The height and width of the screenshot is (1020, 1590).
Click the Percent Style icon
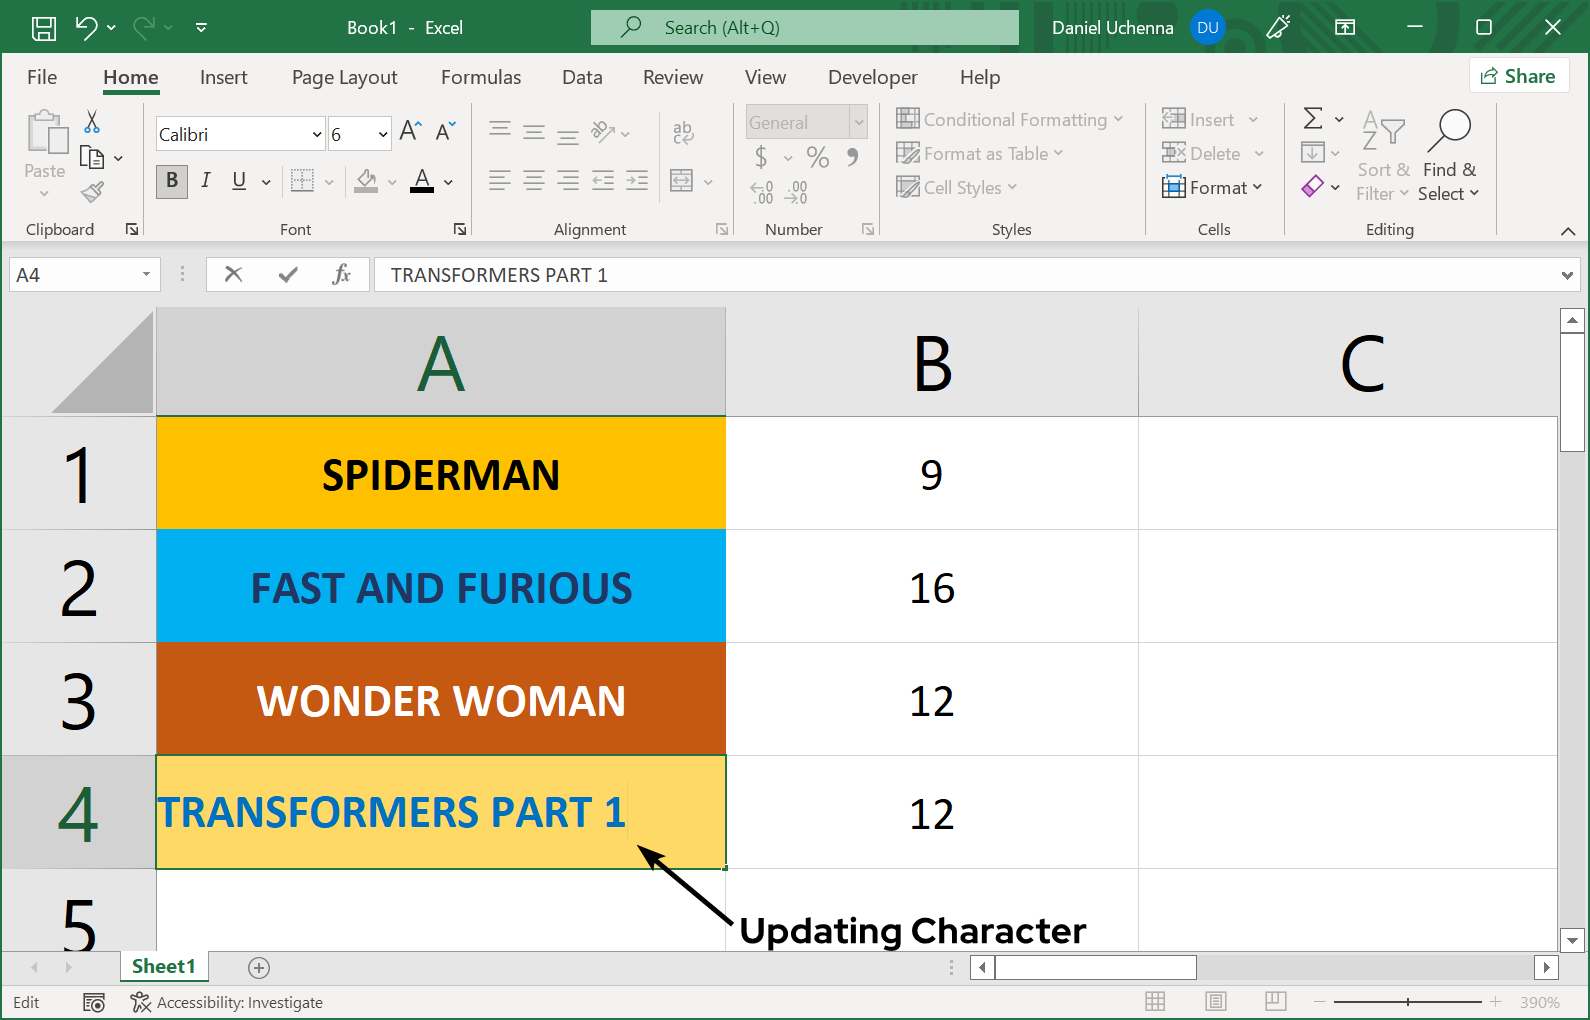pyautogui.click(x=818, y=157)
